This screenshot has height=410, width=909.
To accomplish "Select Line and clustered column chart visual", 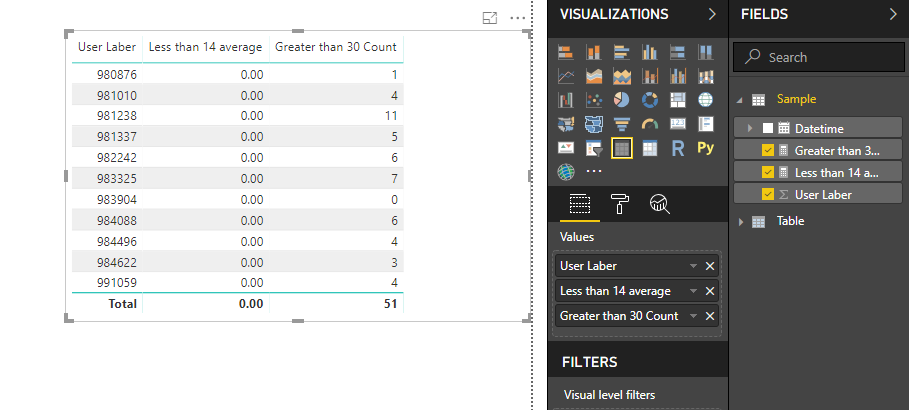I will 678,76.
